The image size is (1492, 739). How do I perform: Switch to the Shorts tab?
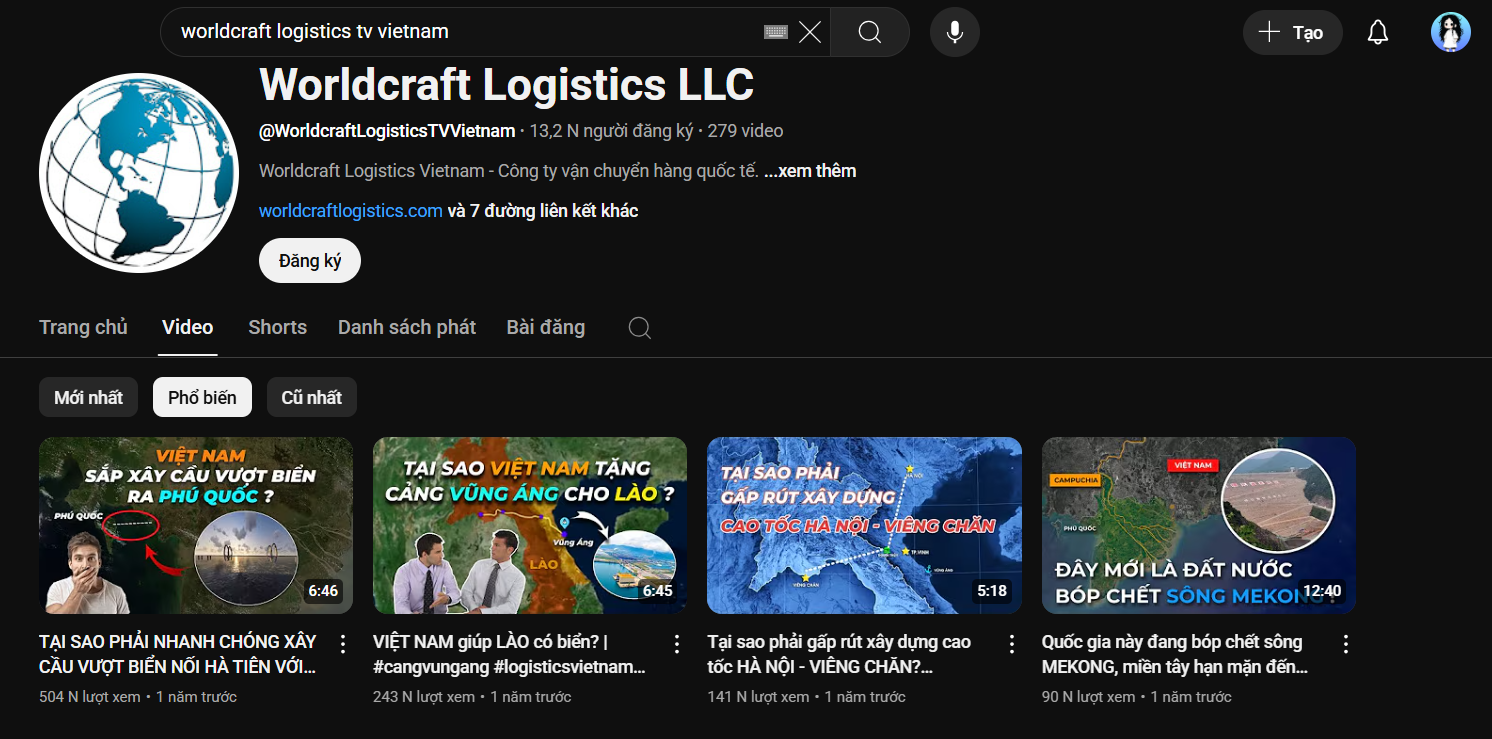(x=277, y=327)
